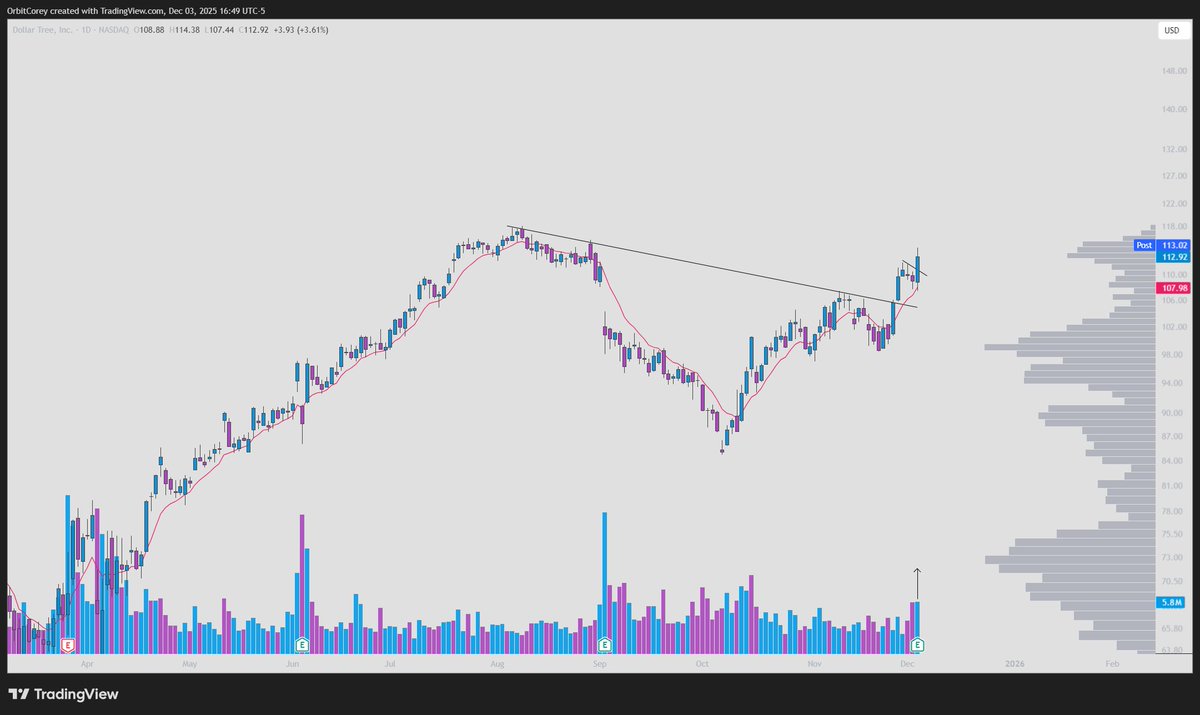Image resolution: width=1200 pixels, height=715 pixels.
Task: Click the low value 107.44
Action: pyautogui.click(x=222, y=30)
